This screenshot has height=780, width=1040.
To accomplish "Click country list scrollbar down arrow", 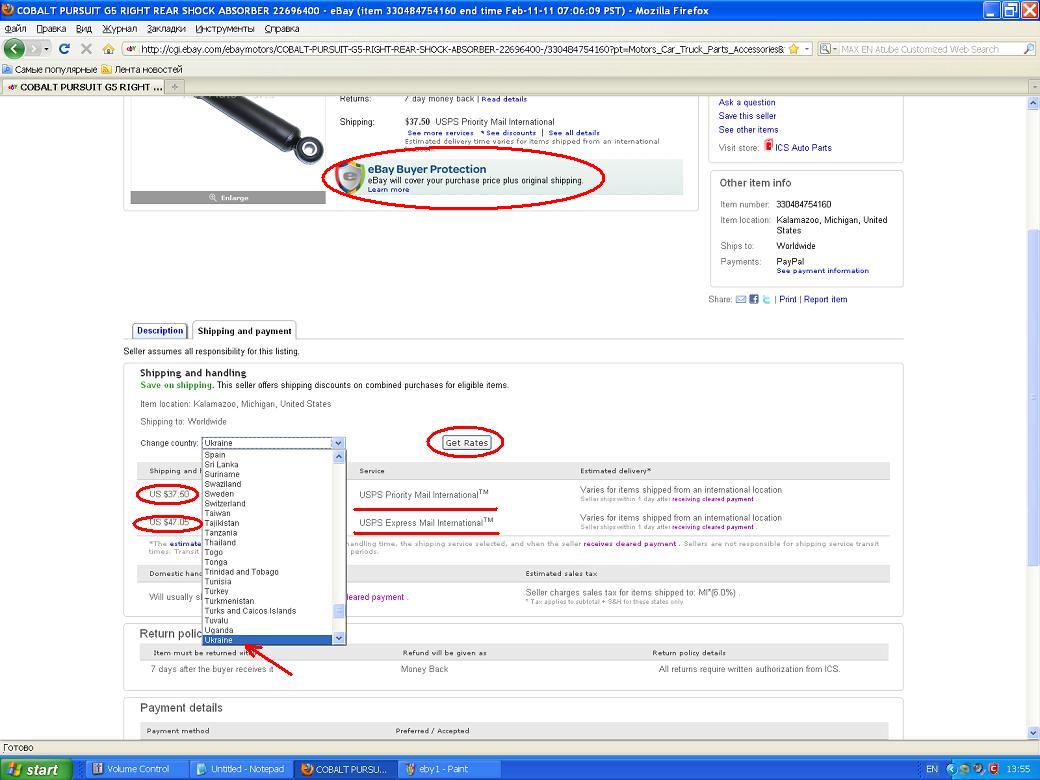I will pos(338,638).
